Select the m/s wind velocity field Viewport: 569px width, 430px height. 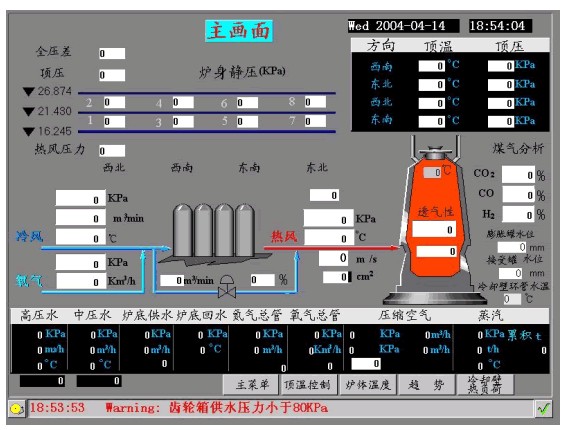pyautogui.click(x=333, y=258)
